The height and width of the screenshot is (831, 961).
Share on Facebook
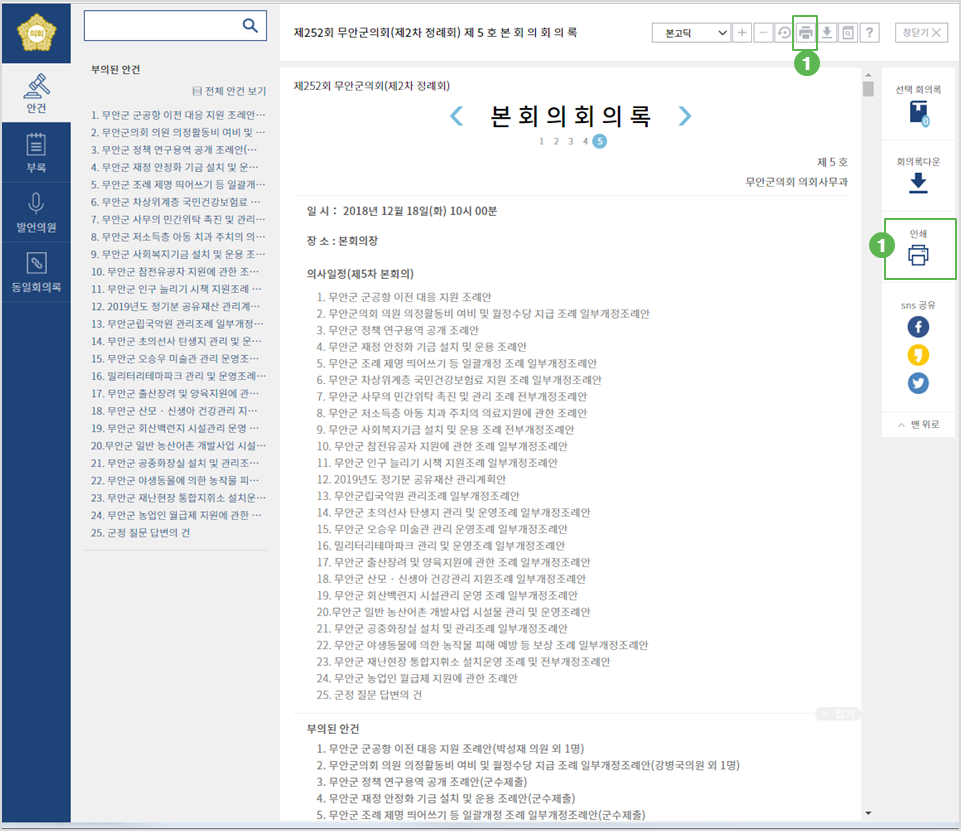[918, 327]
